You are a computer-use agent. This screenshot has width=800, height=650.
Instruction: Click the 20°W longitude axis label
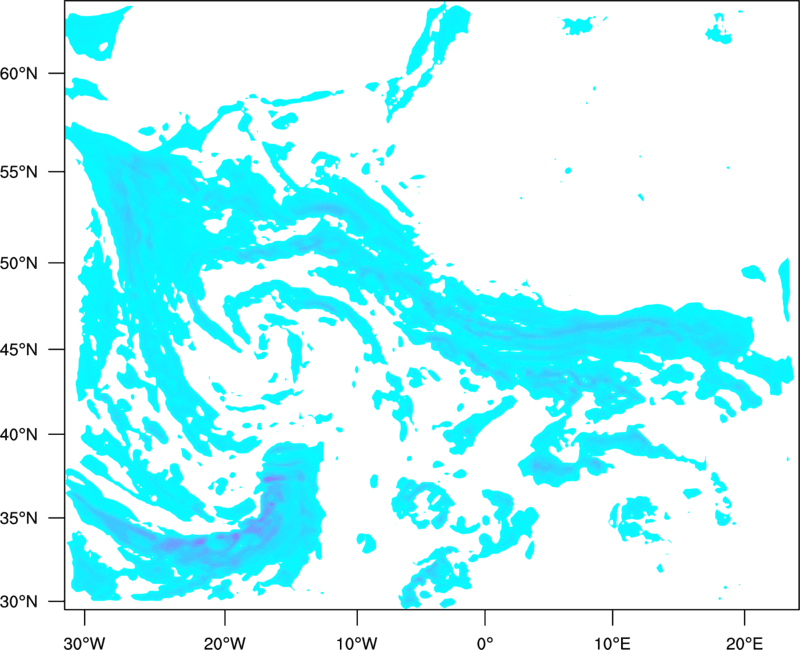(x=224, y=643)
